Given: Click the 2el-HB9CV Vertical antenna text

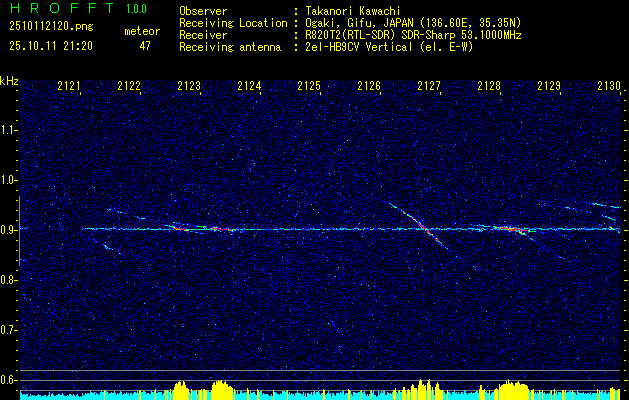Looking at the screenshot, I should click(x=390, y=47).
